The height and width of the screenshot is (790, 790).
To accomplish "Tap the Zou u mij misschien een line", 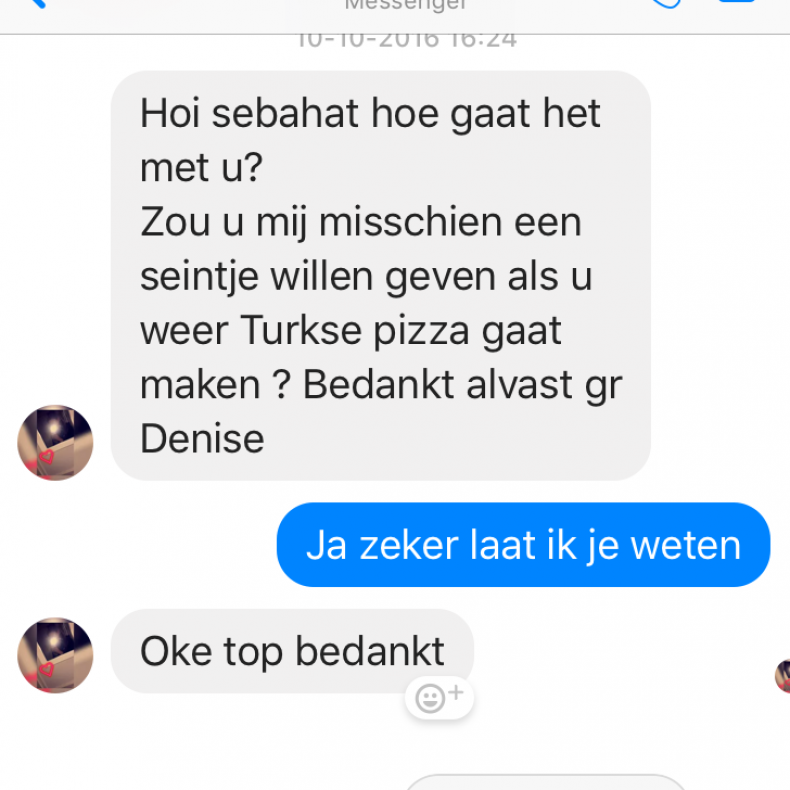I will click(361, 223).
